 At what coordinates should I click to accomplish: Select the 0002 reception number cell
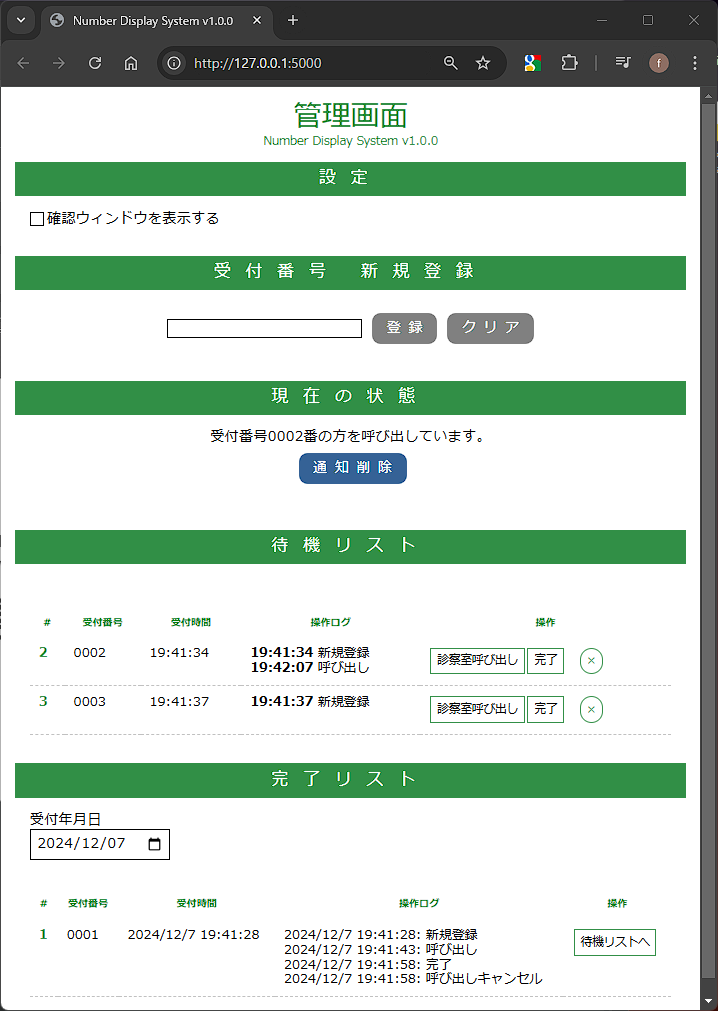(90, 653)
